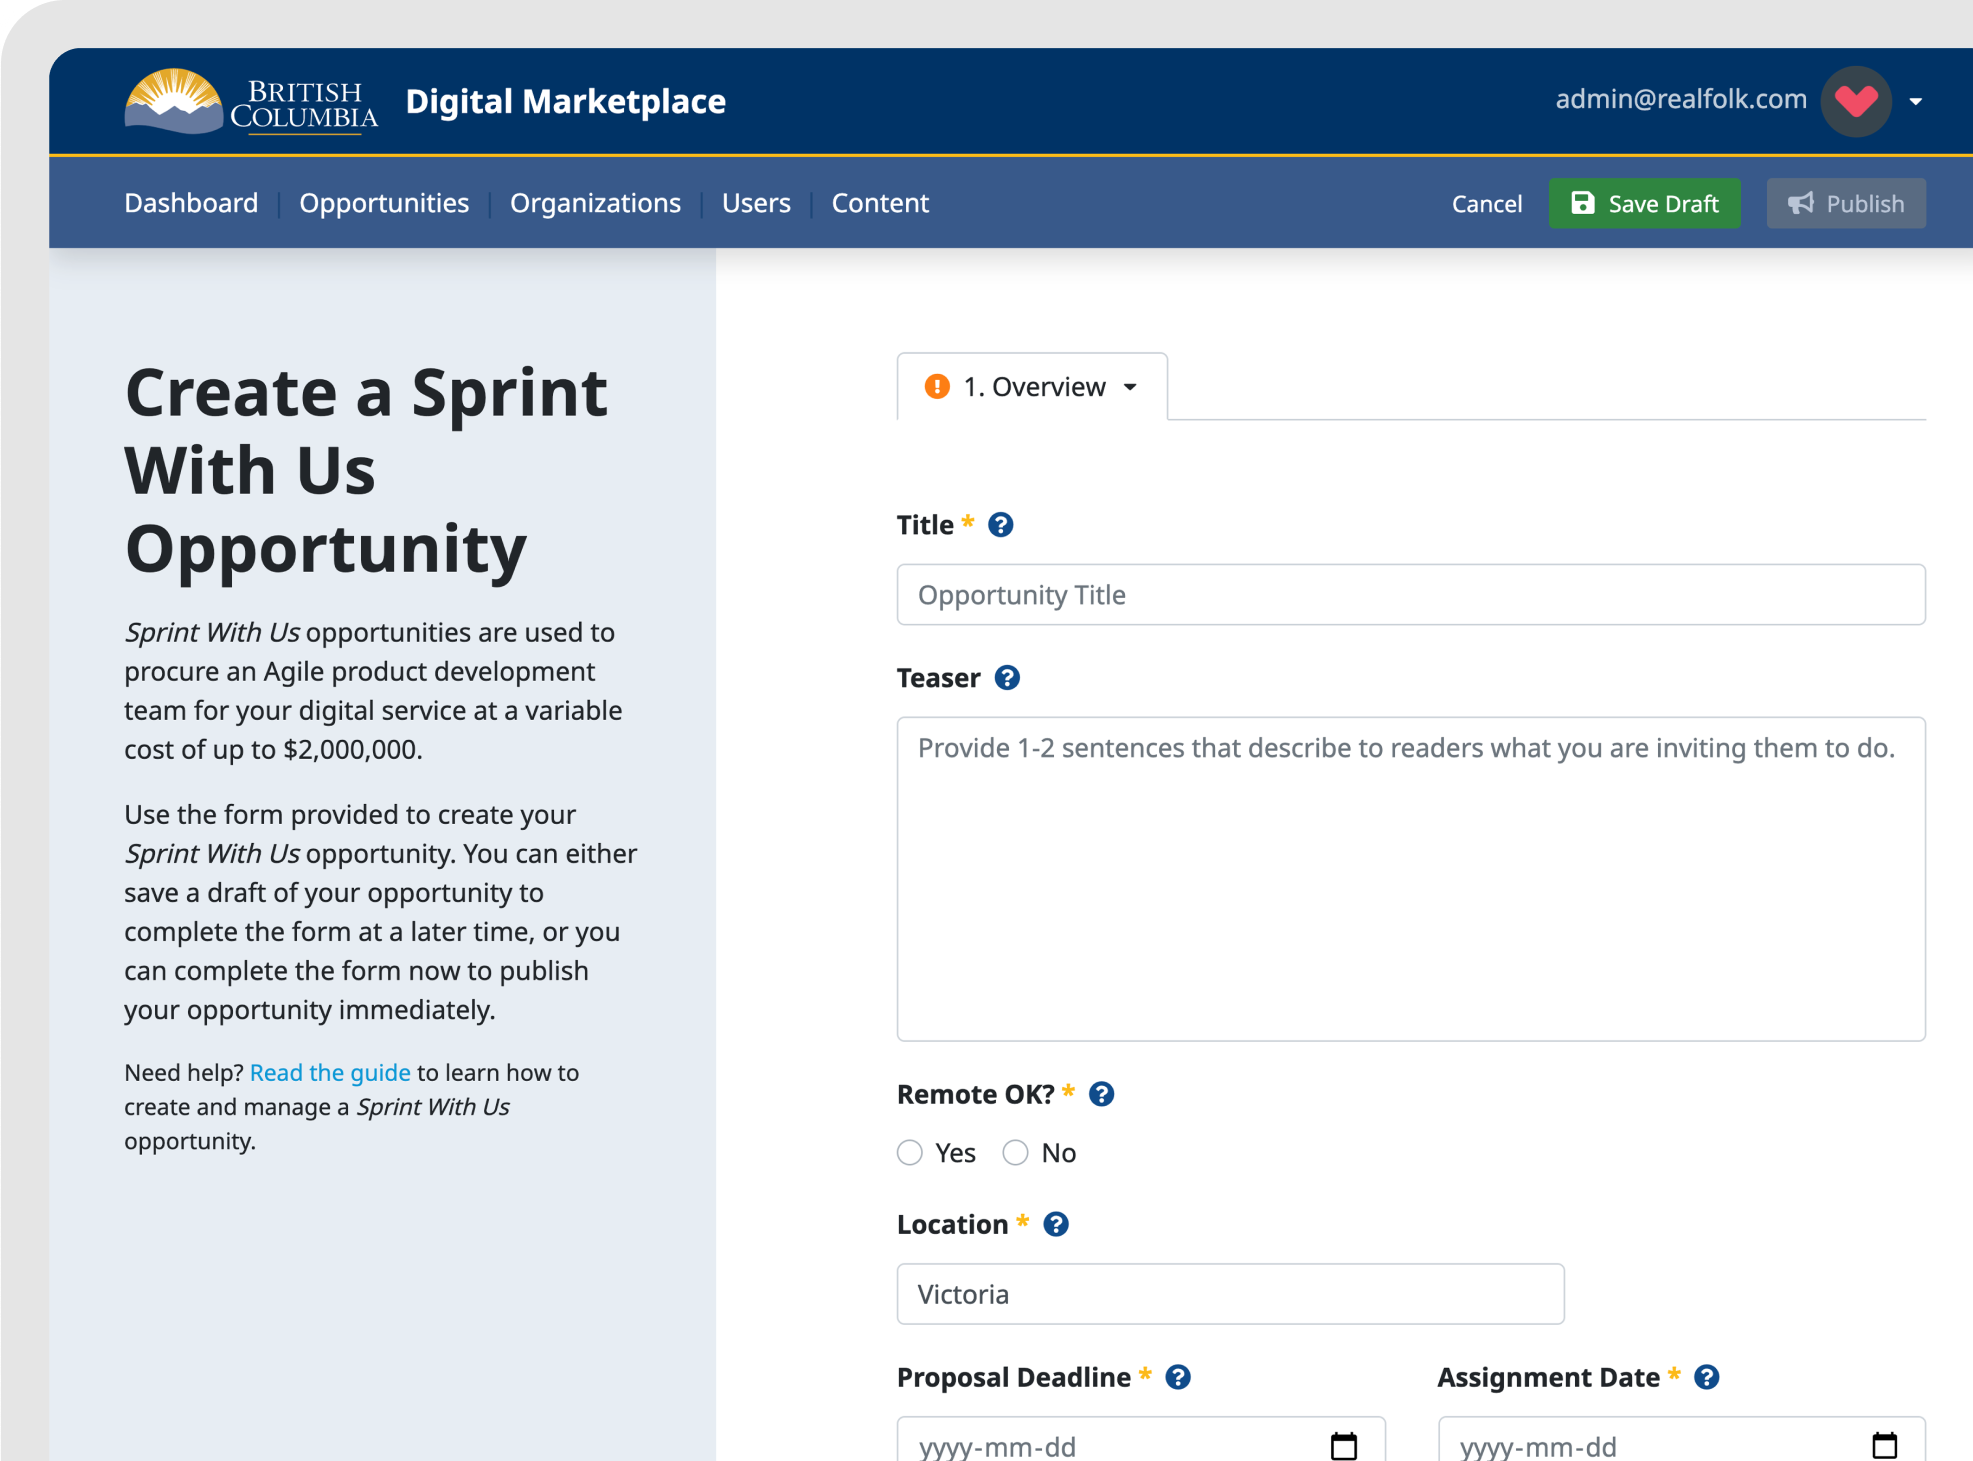The width and height of the screenshot is (1973, 1461).
Task: Click Cancel in the navigation bar
Action: click(x=1486, y=203)
